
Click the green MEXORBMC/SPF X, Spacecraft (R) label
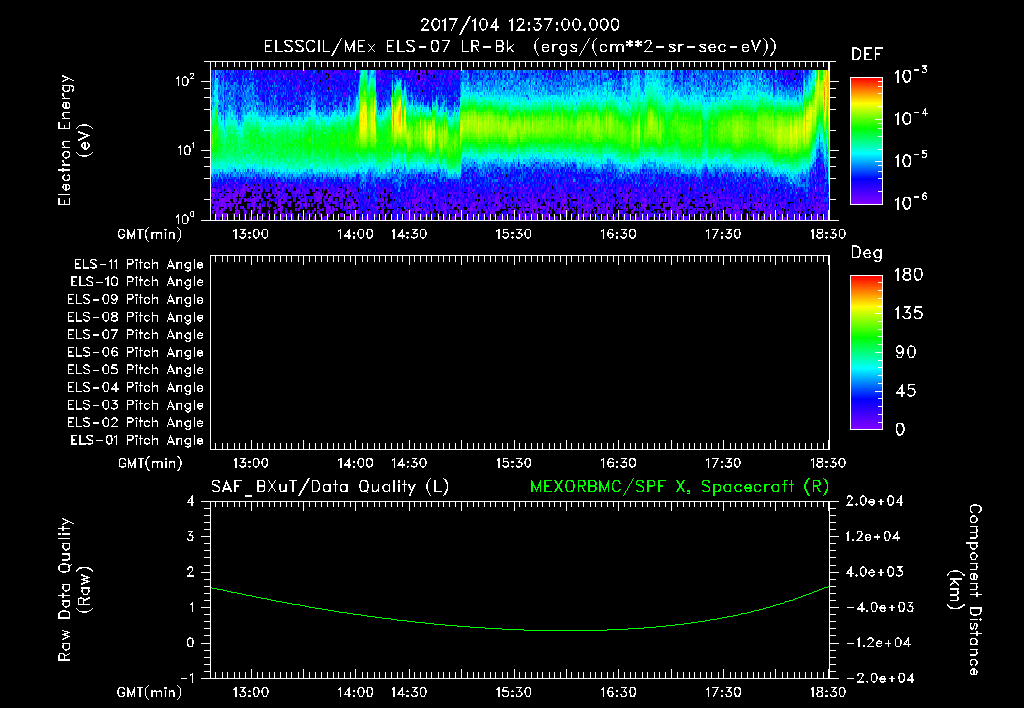tap(679, 487)
